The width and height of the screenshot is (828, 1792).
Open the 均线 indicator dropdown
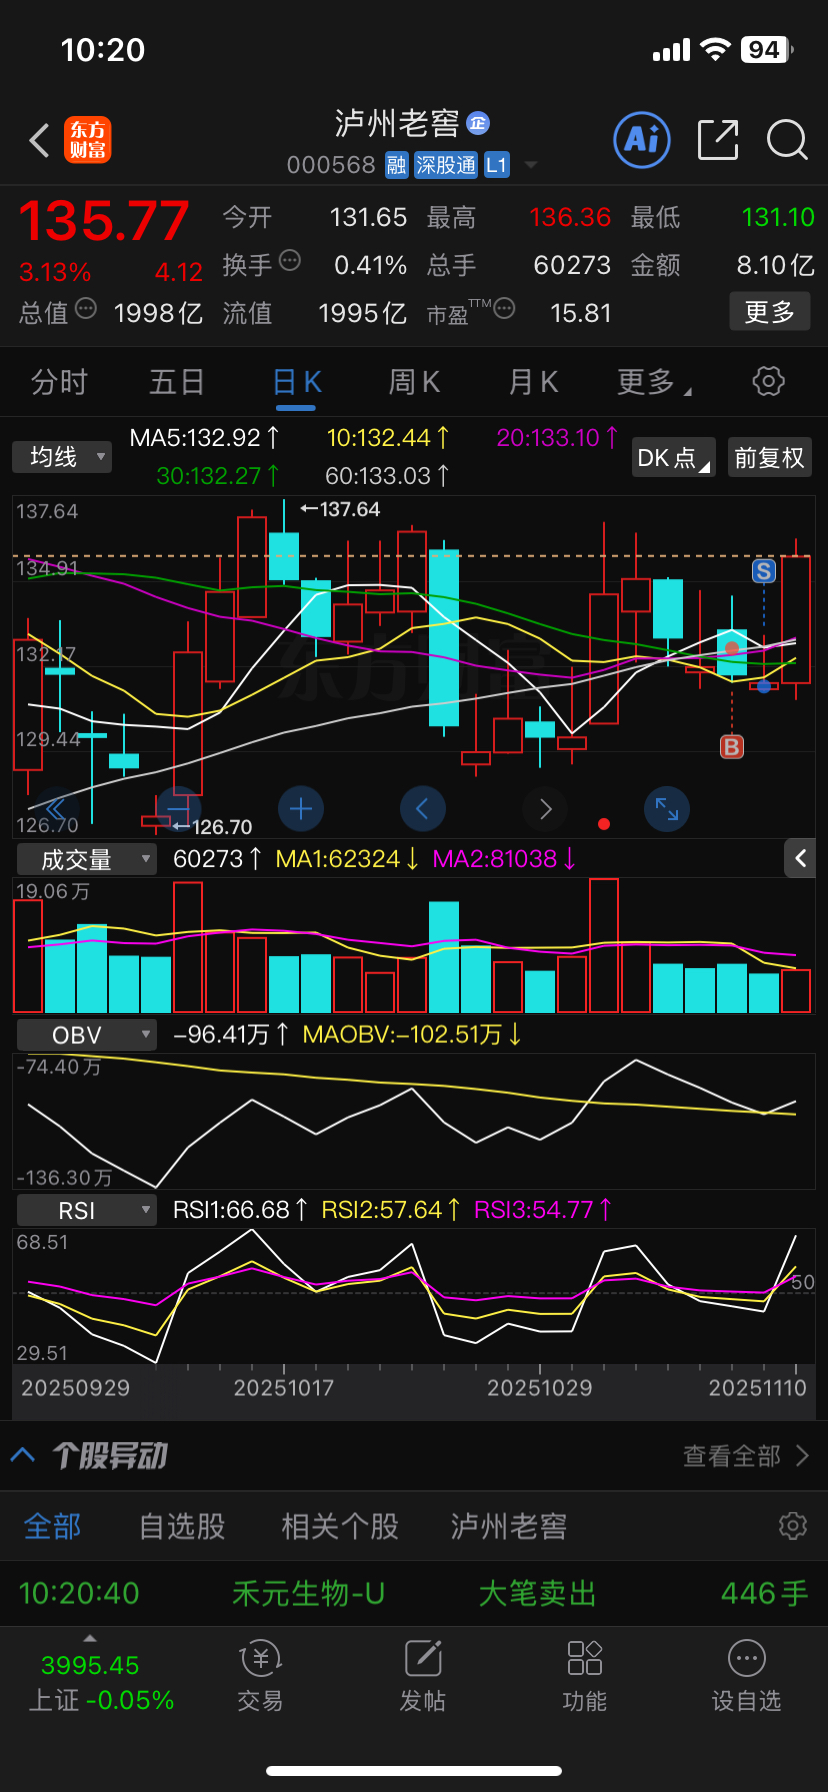[x=62, y=457]
